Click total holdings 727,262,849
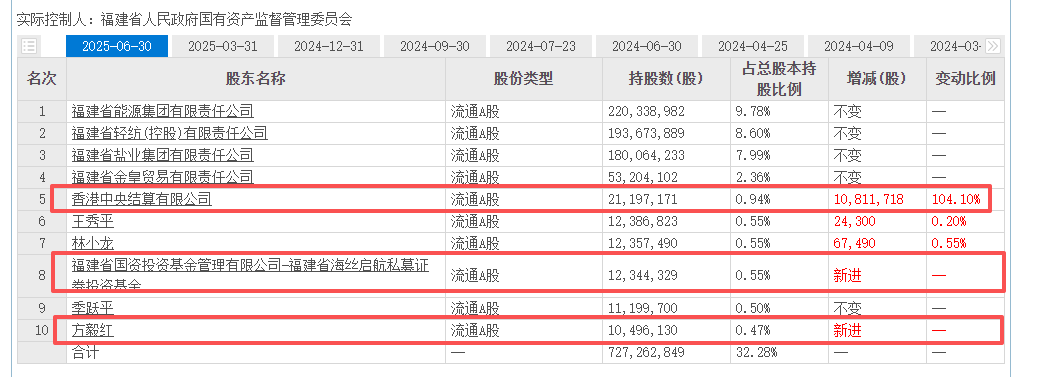 coord(646,353)
